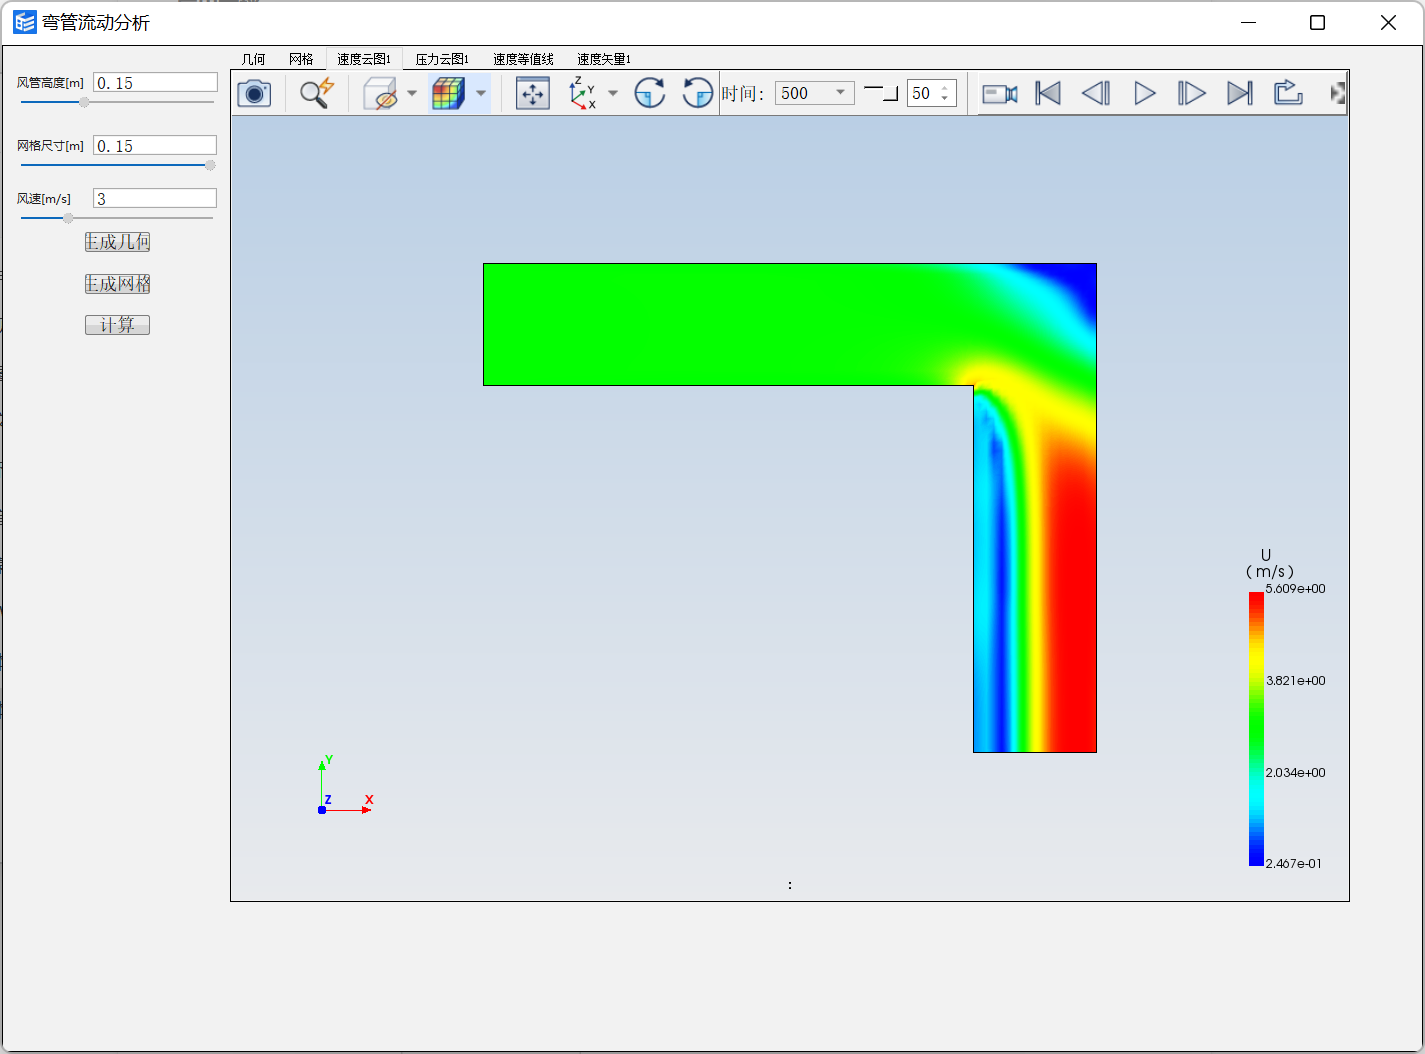
Task: Open the 速度矢量1 tab
Action: (x=604, y=59)
